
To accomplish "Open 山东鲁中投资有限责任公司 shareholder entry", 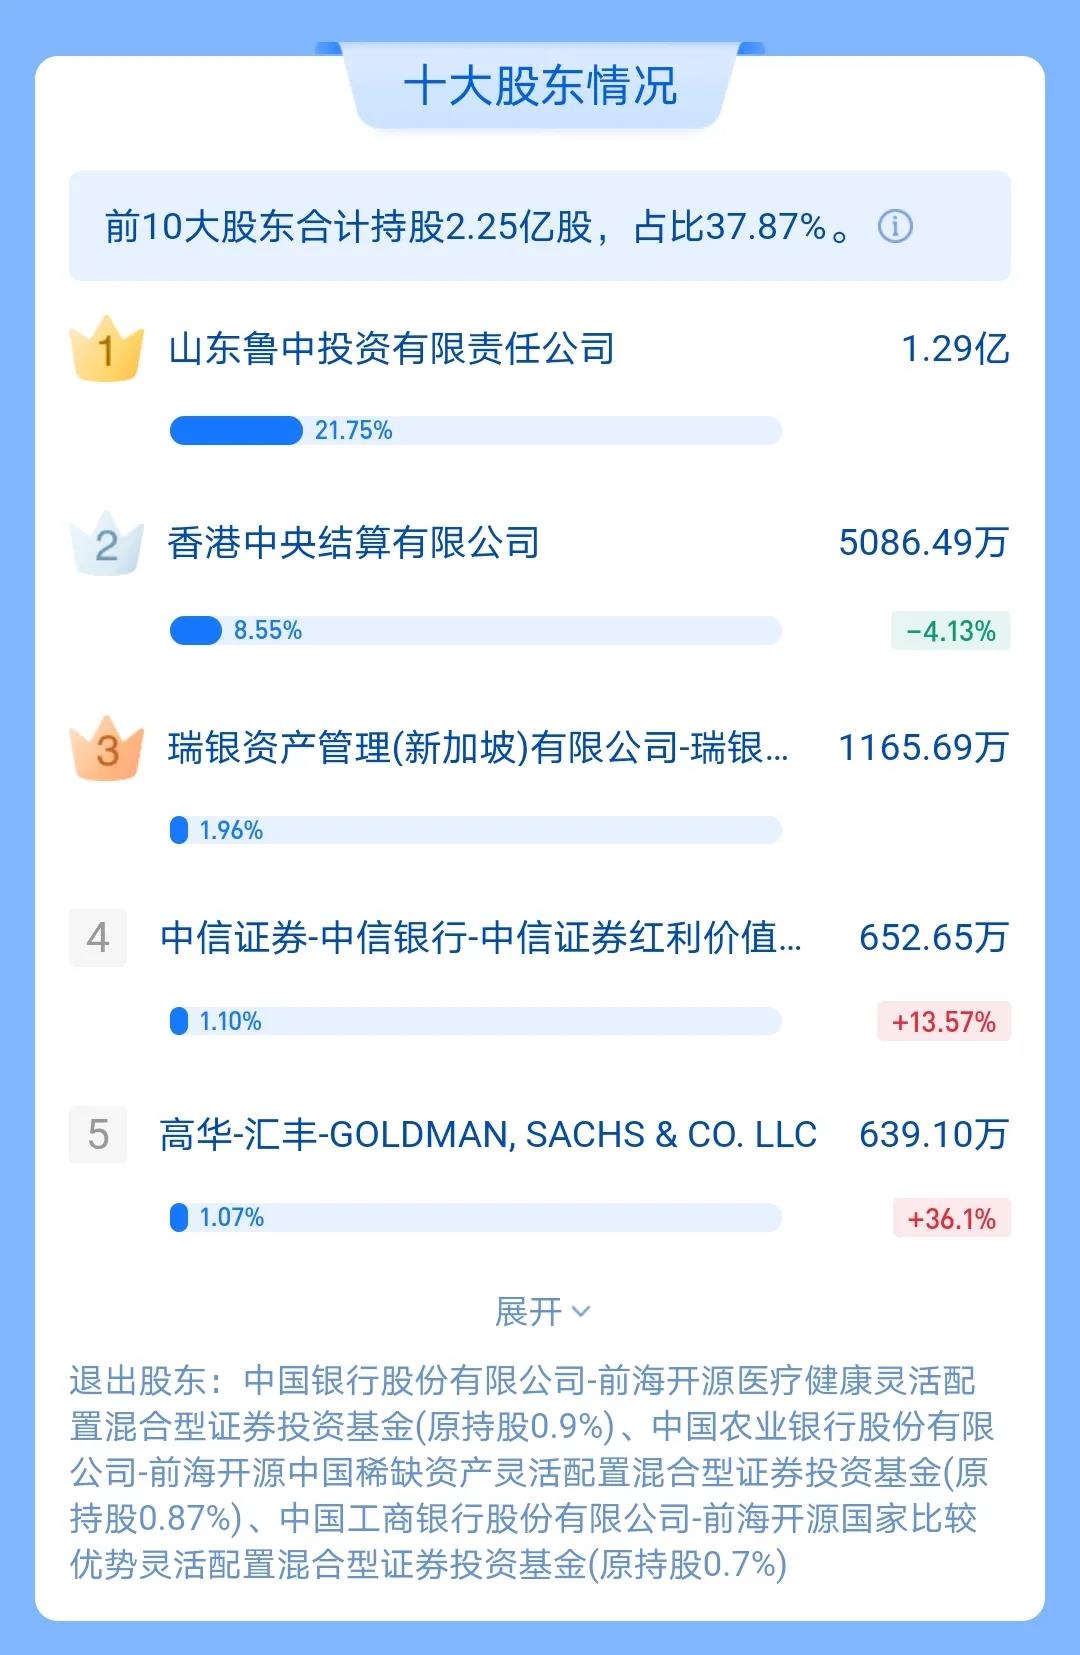I will coord(391,349).
